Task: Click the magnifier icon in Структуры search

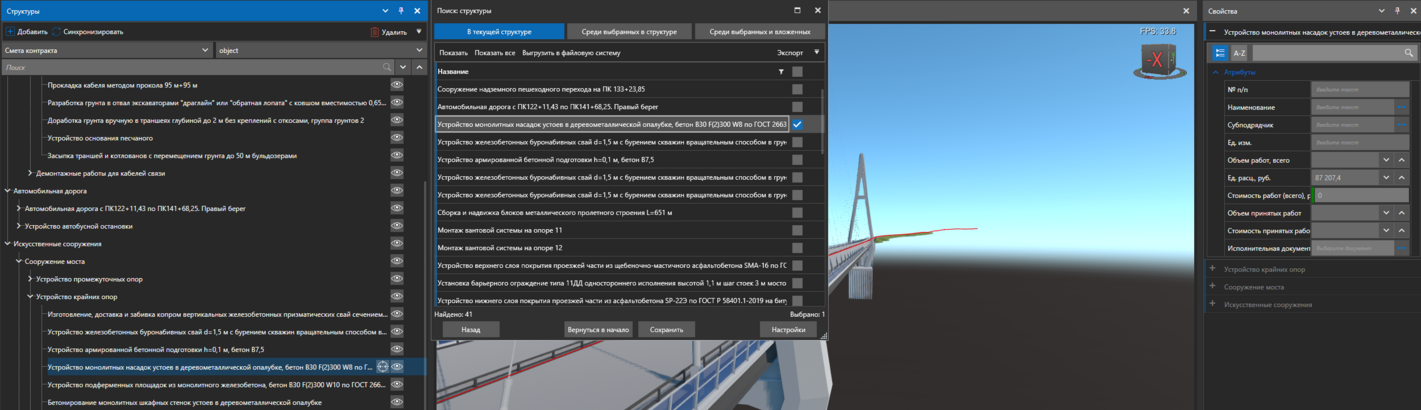Action: [x=387, y=67]
